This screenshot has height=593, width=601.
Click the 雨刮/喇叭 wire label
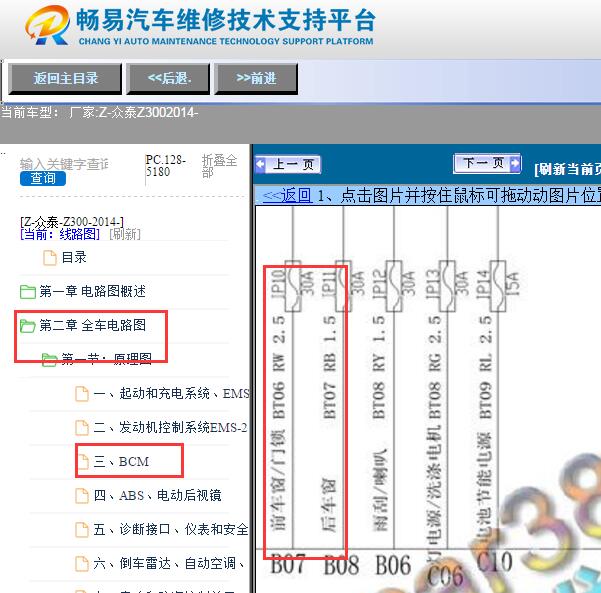point(379,490)
